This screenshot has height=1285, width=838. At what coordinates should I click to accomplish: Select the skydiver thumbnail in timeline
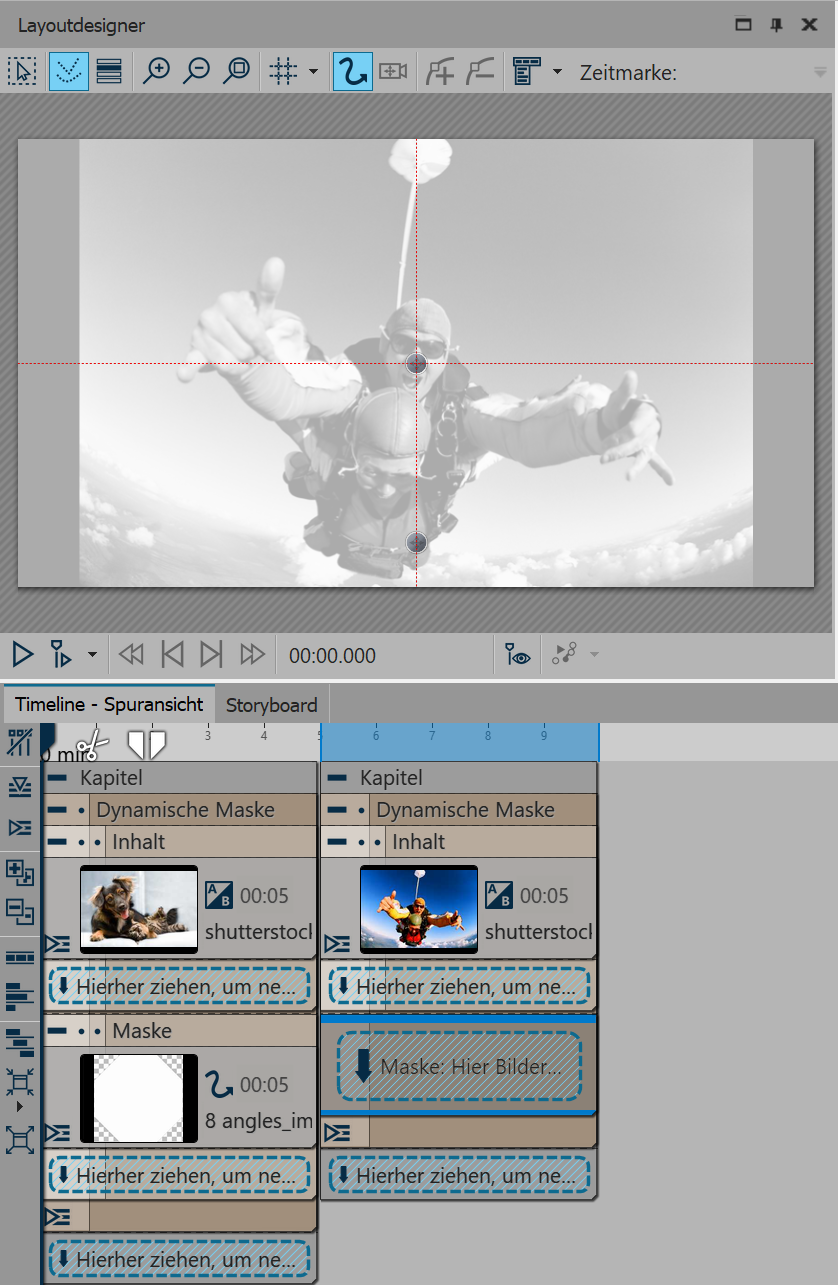click(x=418, y=909)
